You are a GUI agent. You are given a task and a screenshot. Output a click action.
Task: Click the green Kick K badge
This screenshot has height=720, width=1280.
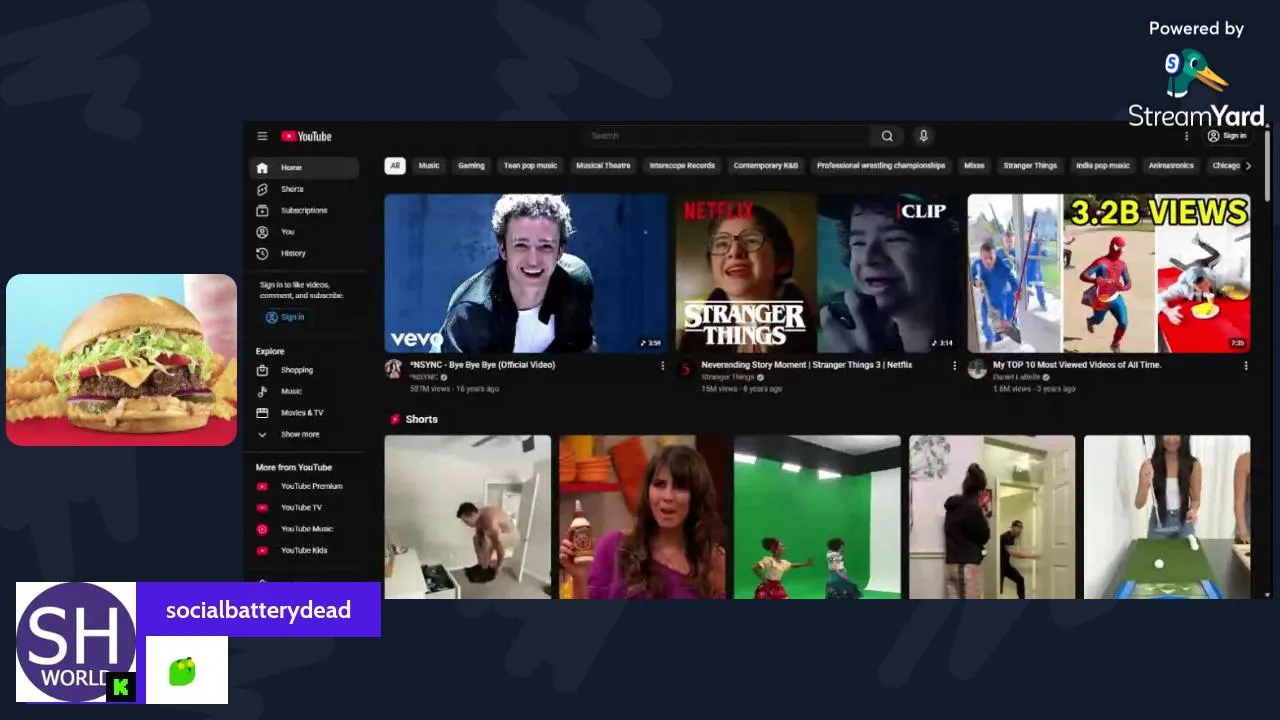point(121,687)
